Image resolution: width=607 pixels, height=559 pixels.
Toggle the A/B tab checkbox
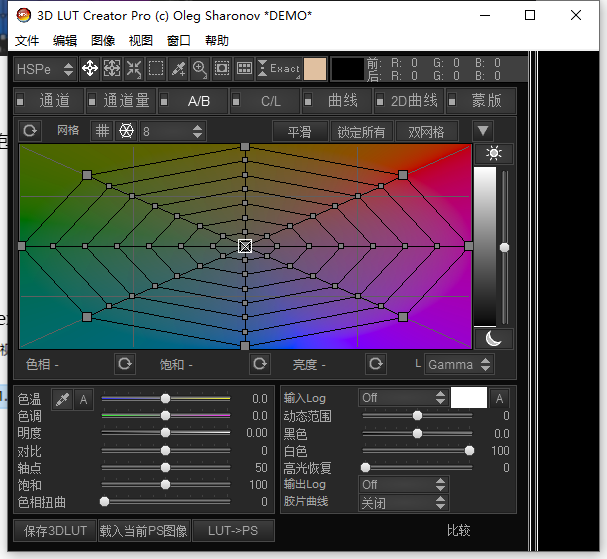pos(164,101)
